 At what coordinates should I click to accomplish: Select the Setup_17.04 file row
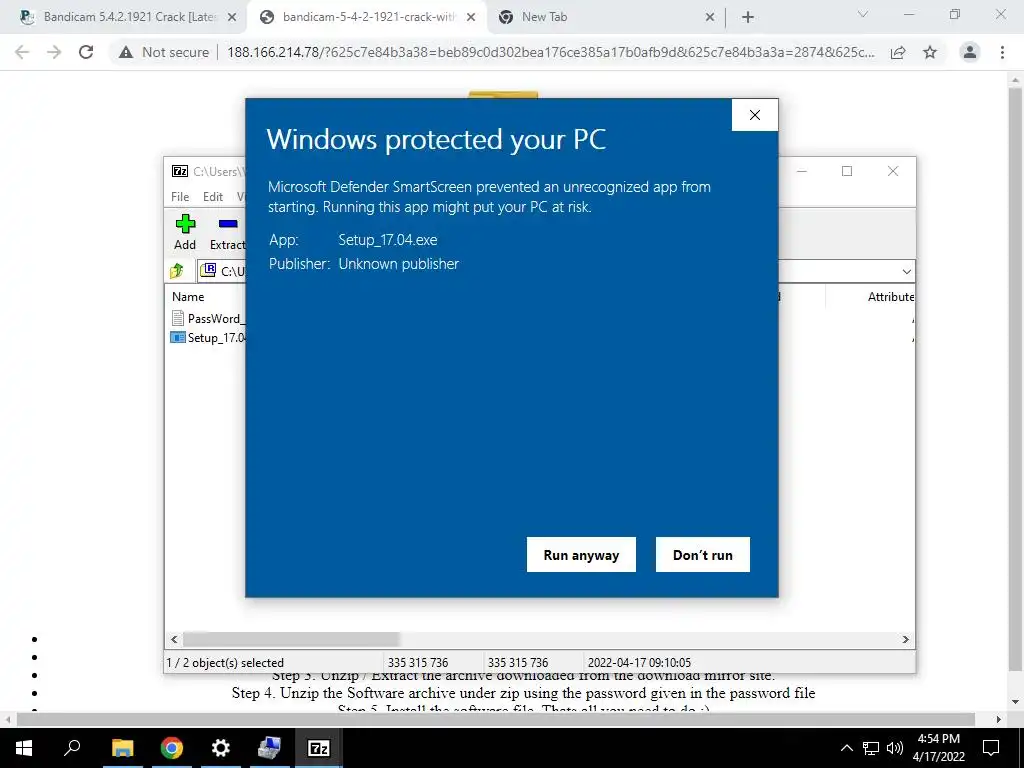click(208, 338)
